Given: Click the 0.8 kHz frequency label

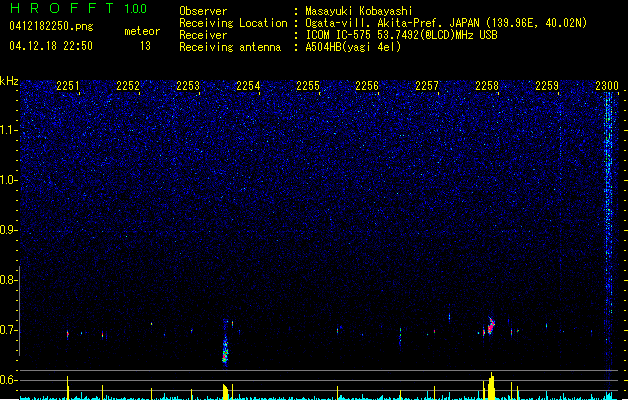Looking at the screenshot, I should (x=9, y=280).
